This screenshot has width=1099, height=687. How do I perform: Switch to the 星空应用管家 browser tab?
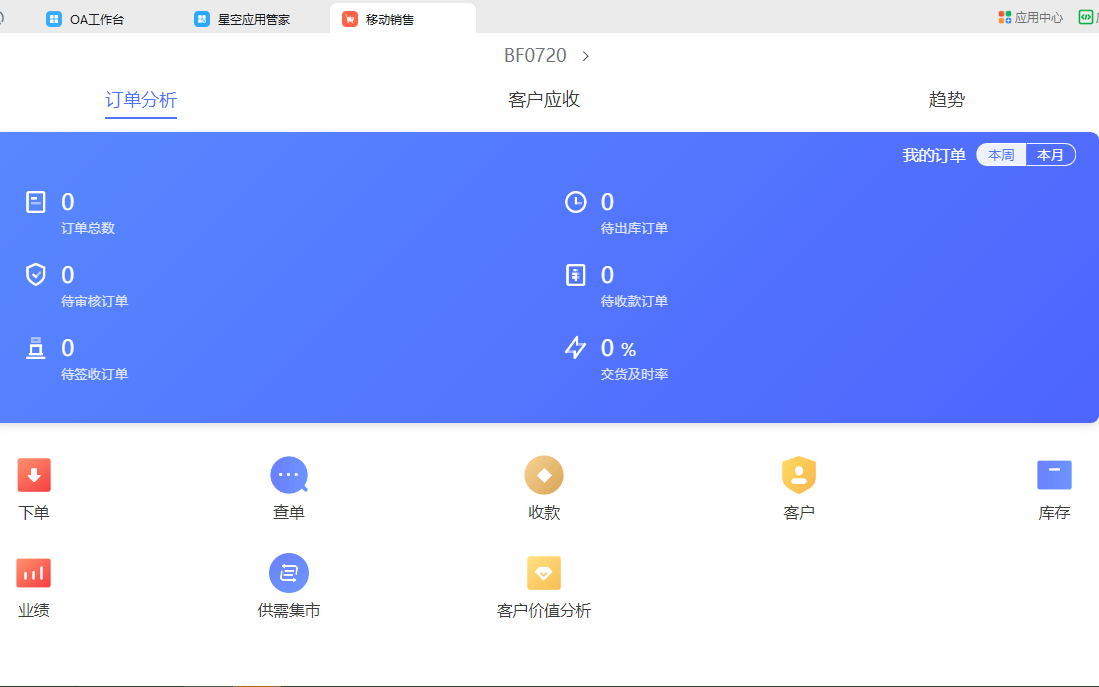pyautogui.click(x=253, y=19)
